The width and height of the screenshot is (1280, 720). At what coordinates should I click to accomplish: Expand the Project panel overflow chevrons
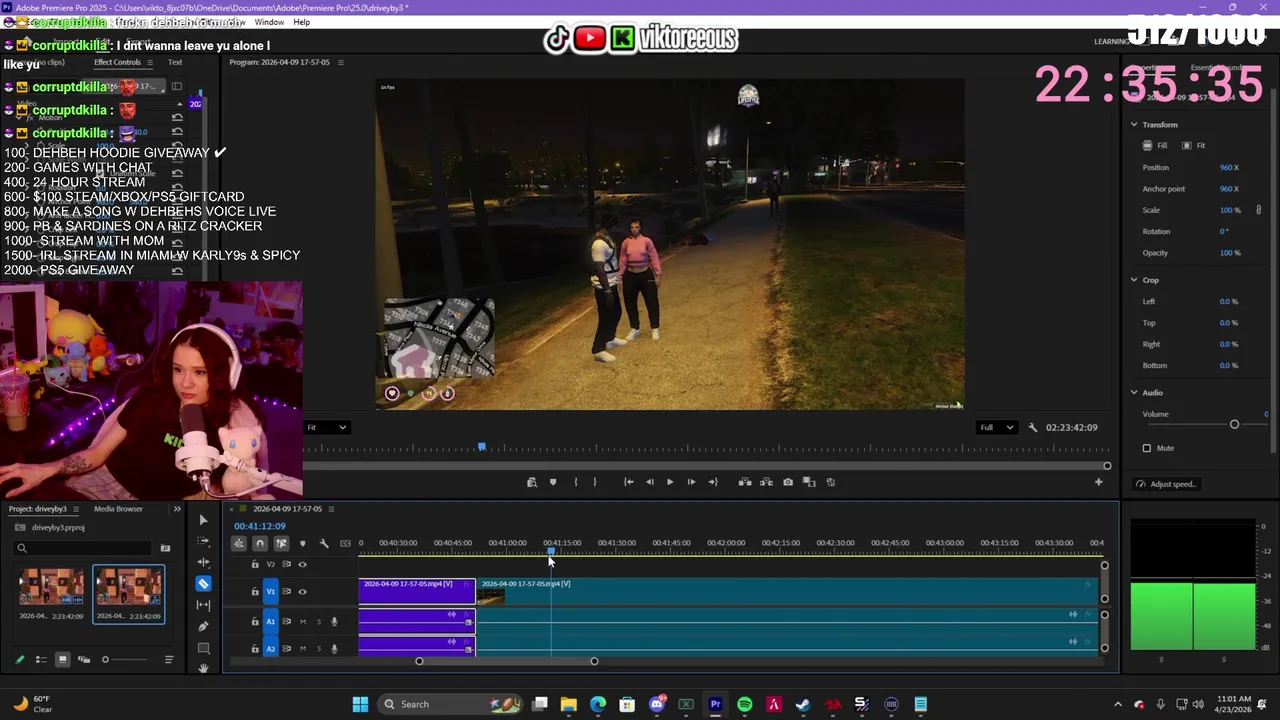point(177,509)
